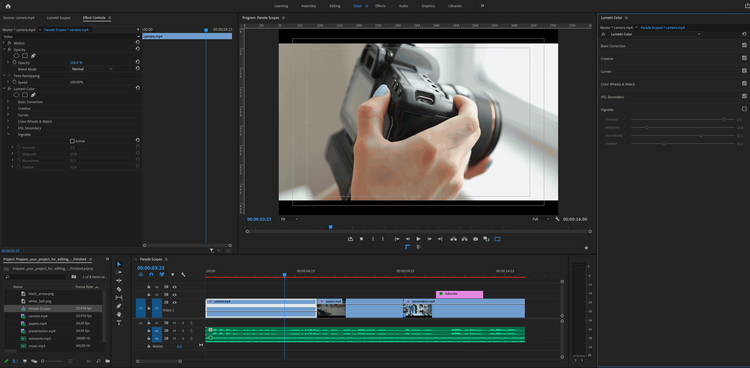This screenshot has height=368, width=750.
Task: Click Go to Out point
Action: [440, 239]
